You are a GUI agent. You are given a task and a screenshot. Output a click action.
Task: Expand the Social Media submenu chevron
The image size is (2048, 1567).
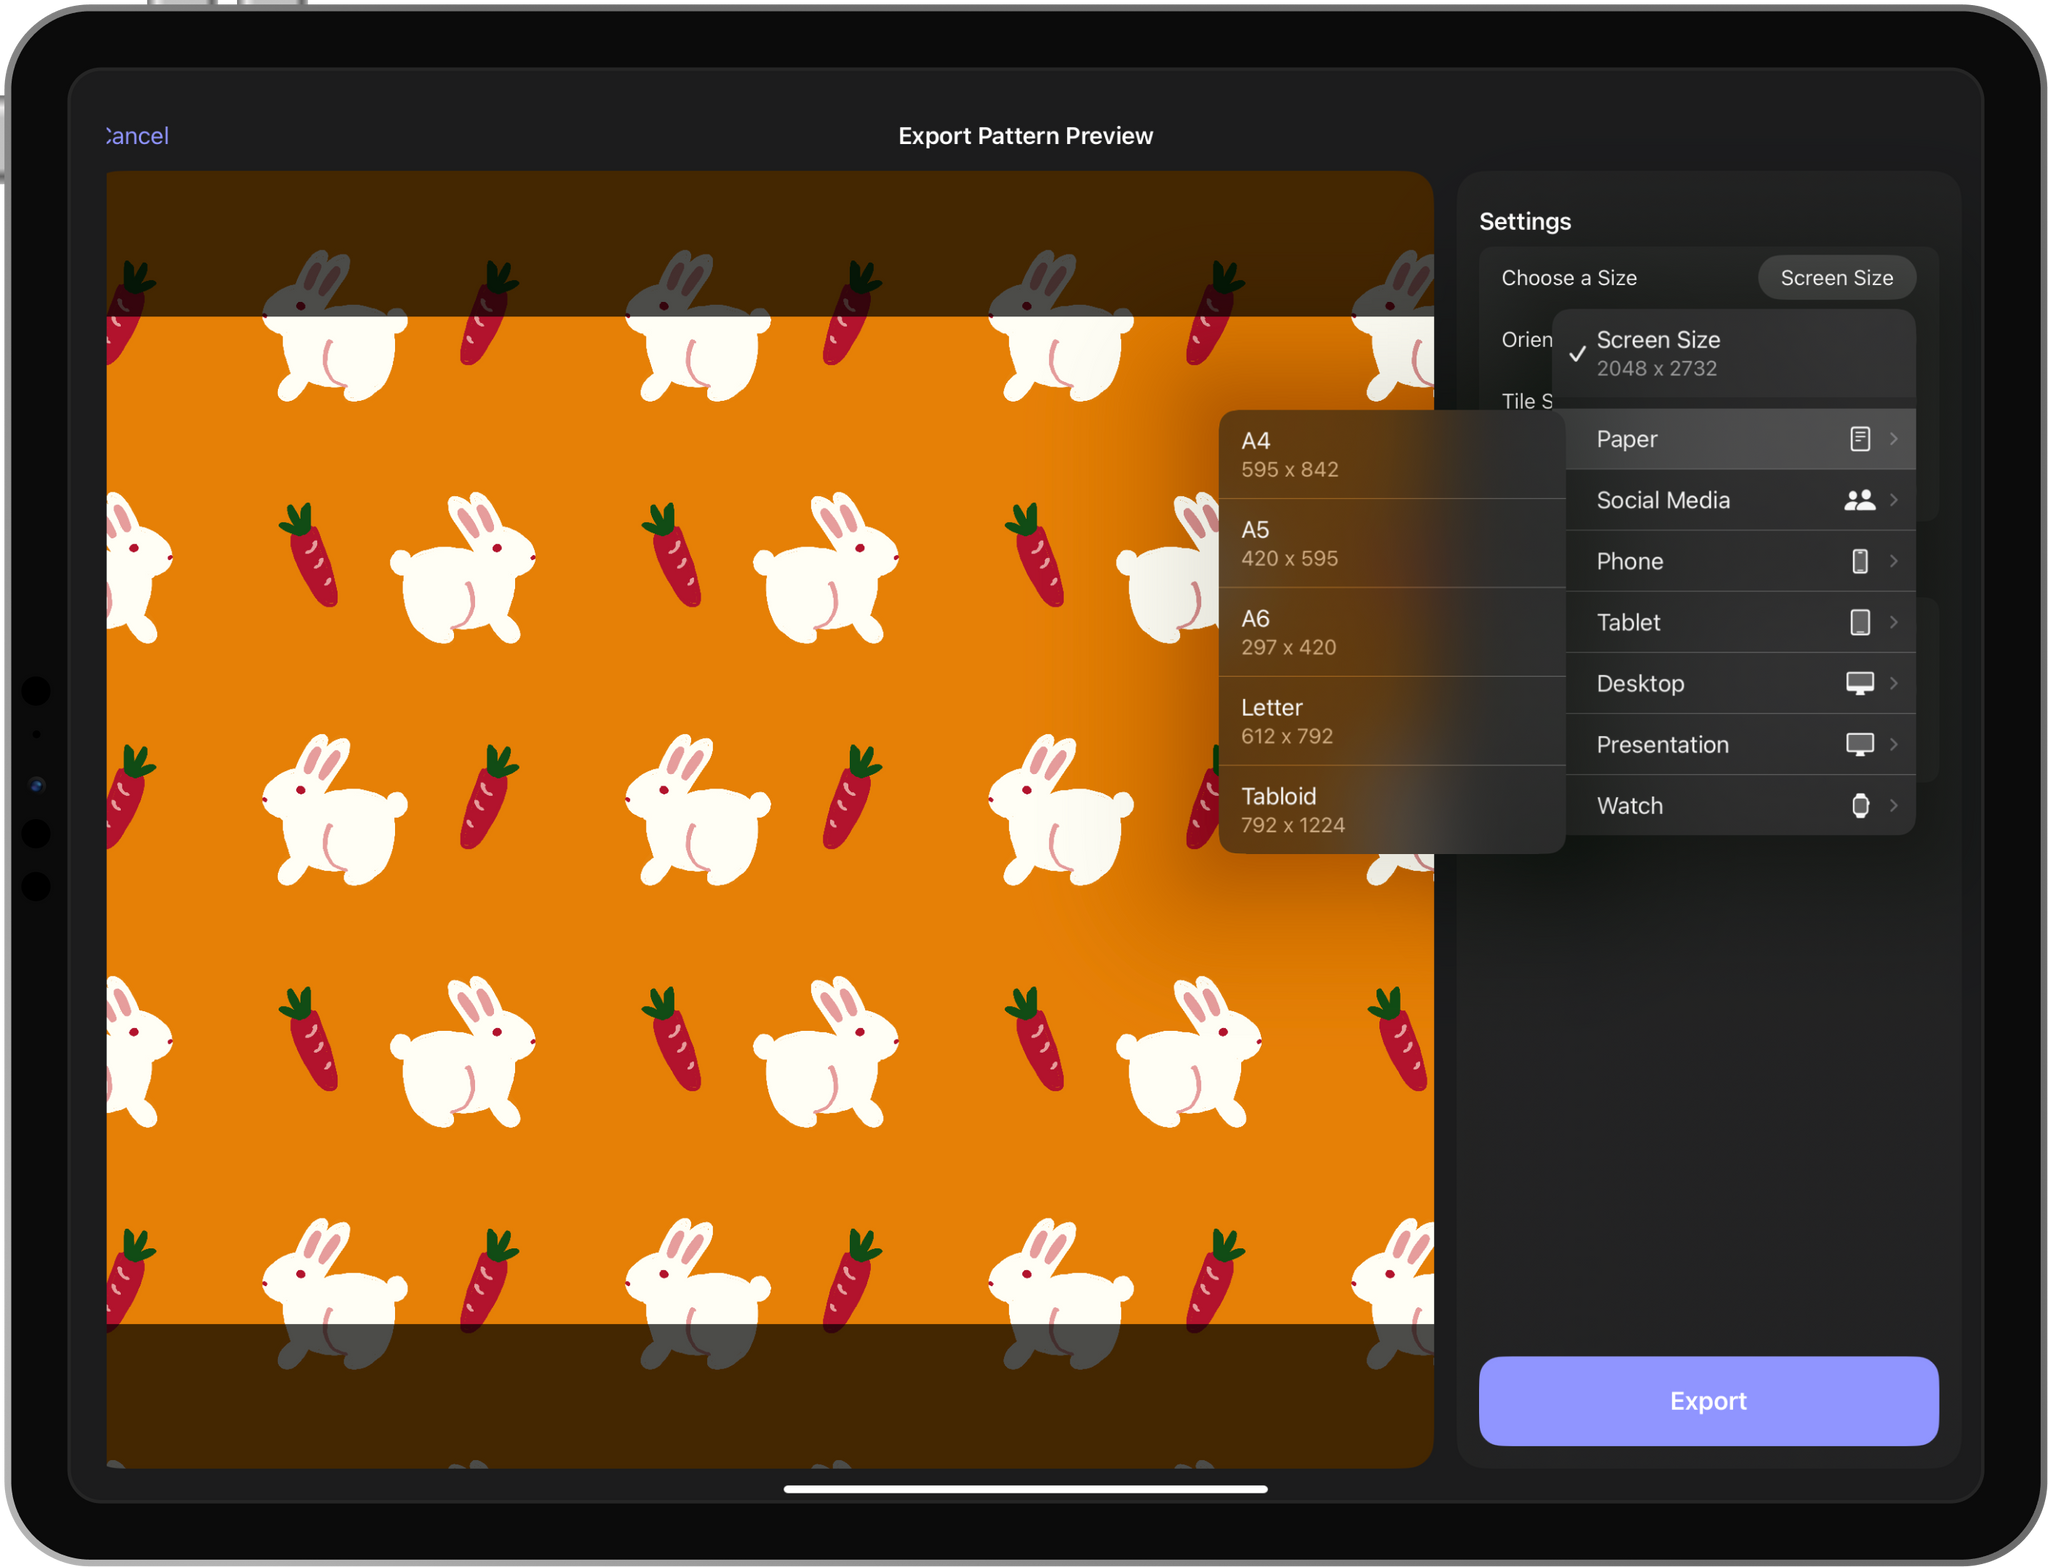pos(1894,500)
